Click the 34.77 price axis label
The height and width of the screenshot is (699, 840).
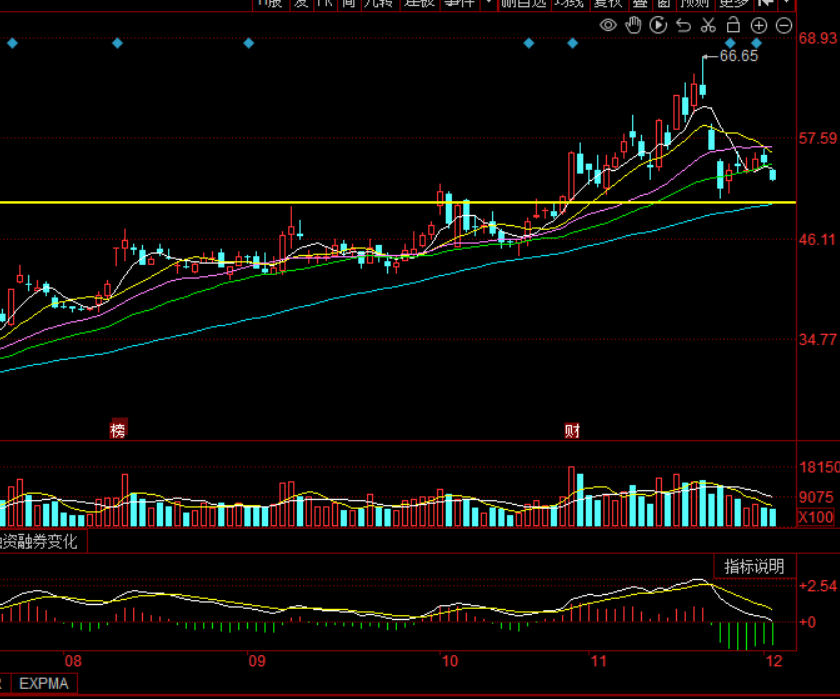(818, 339)
